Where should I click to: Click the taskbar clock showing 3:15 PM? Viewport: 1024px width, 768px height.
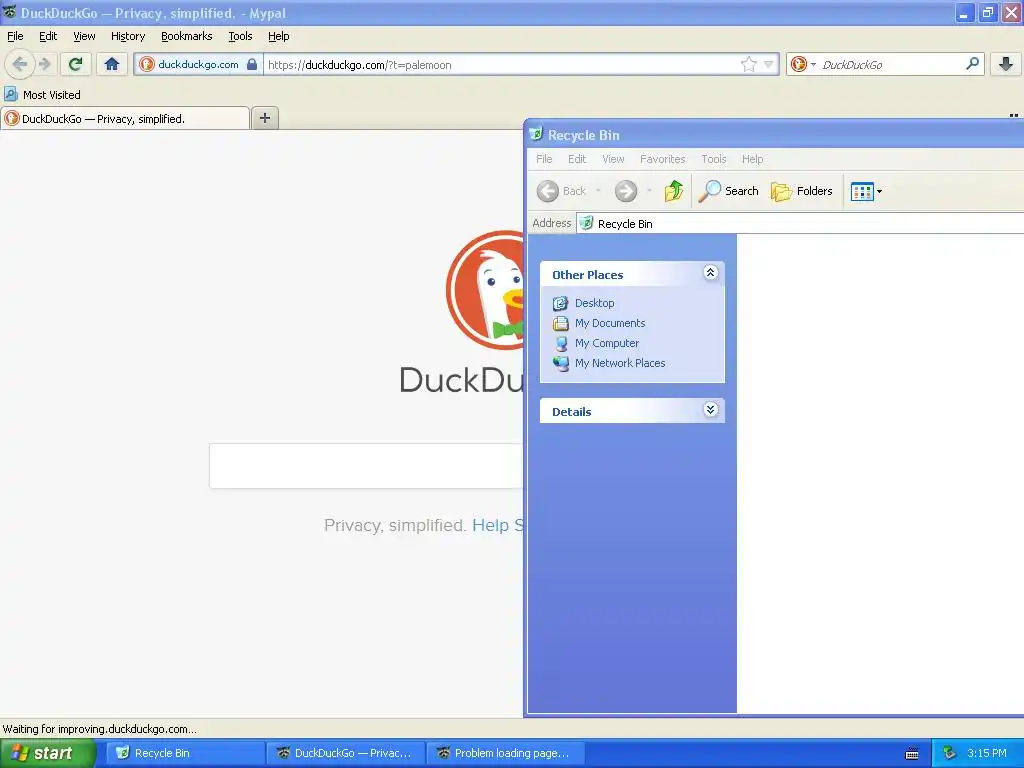point(987,753)
